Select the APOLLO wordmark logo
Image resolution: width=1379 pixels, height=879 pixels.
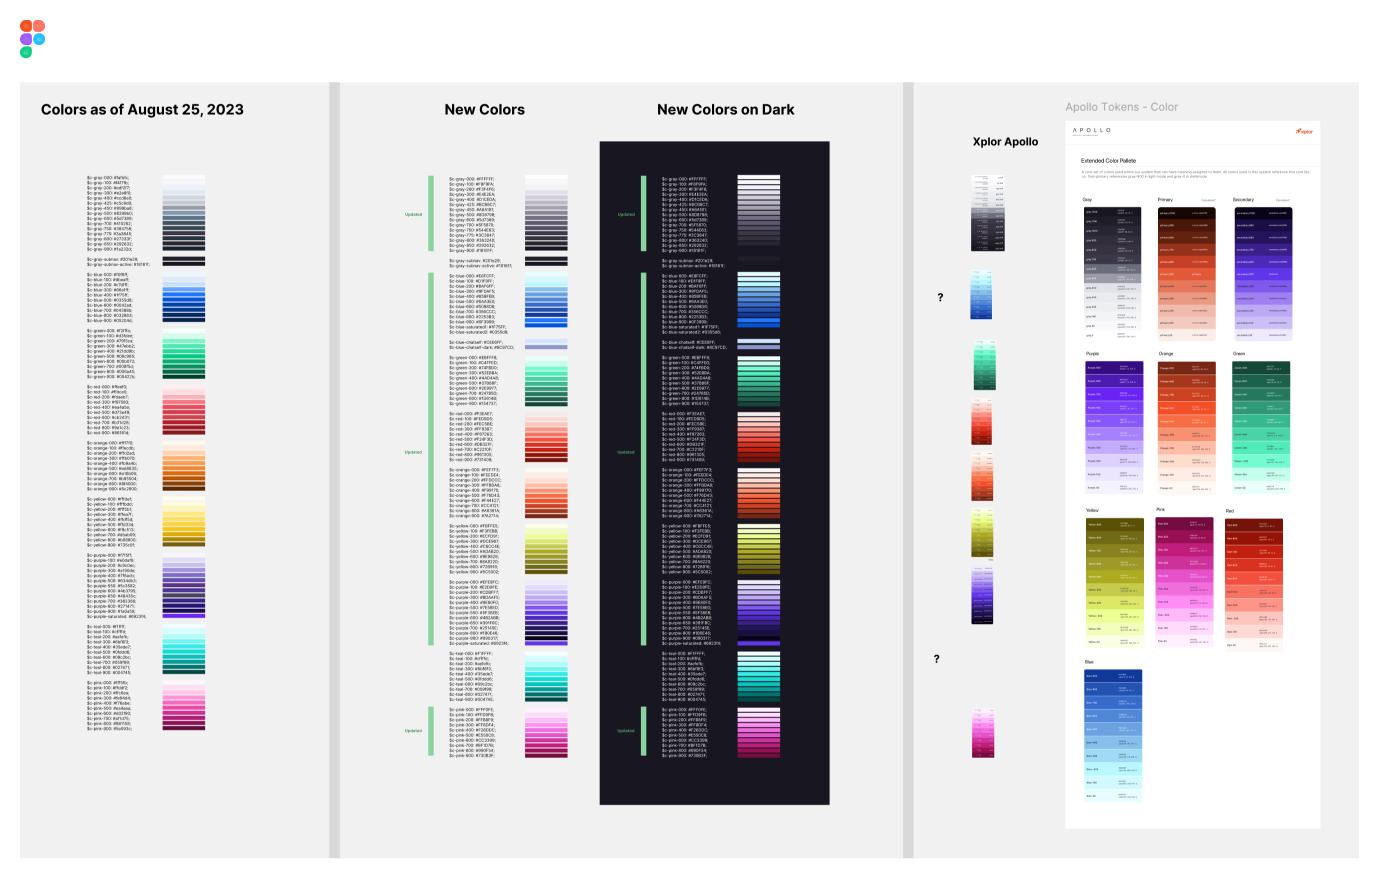(x=1092, y=130)
